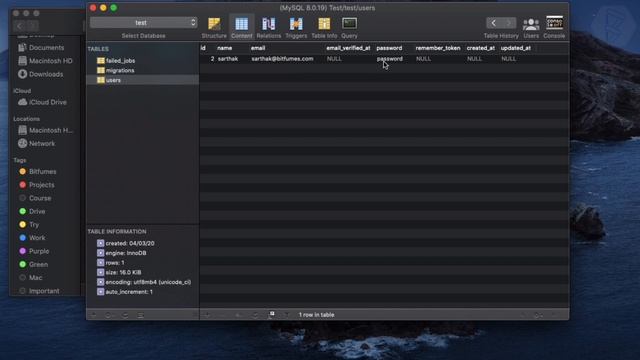The width and height of the screenshot is (640, 360).
Task: Open Network in Finder Locations
Action: click(36, 144)
